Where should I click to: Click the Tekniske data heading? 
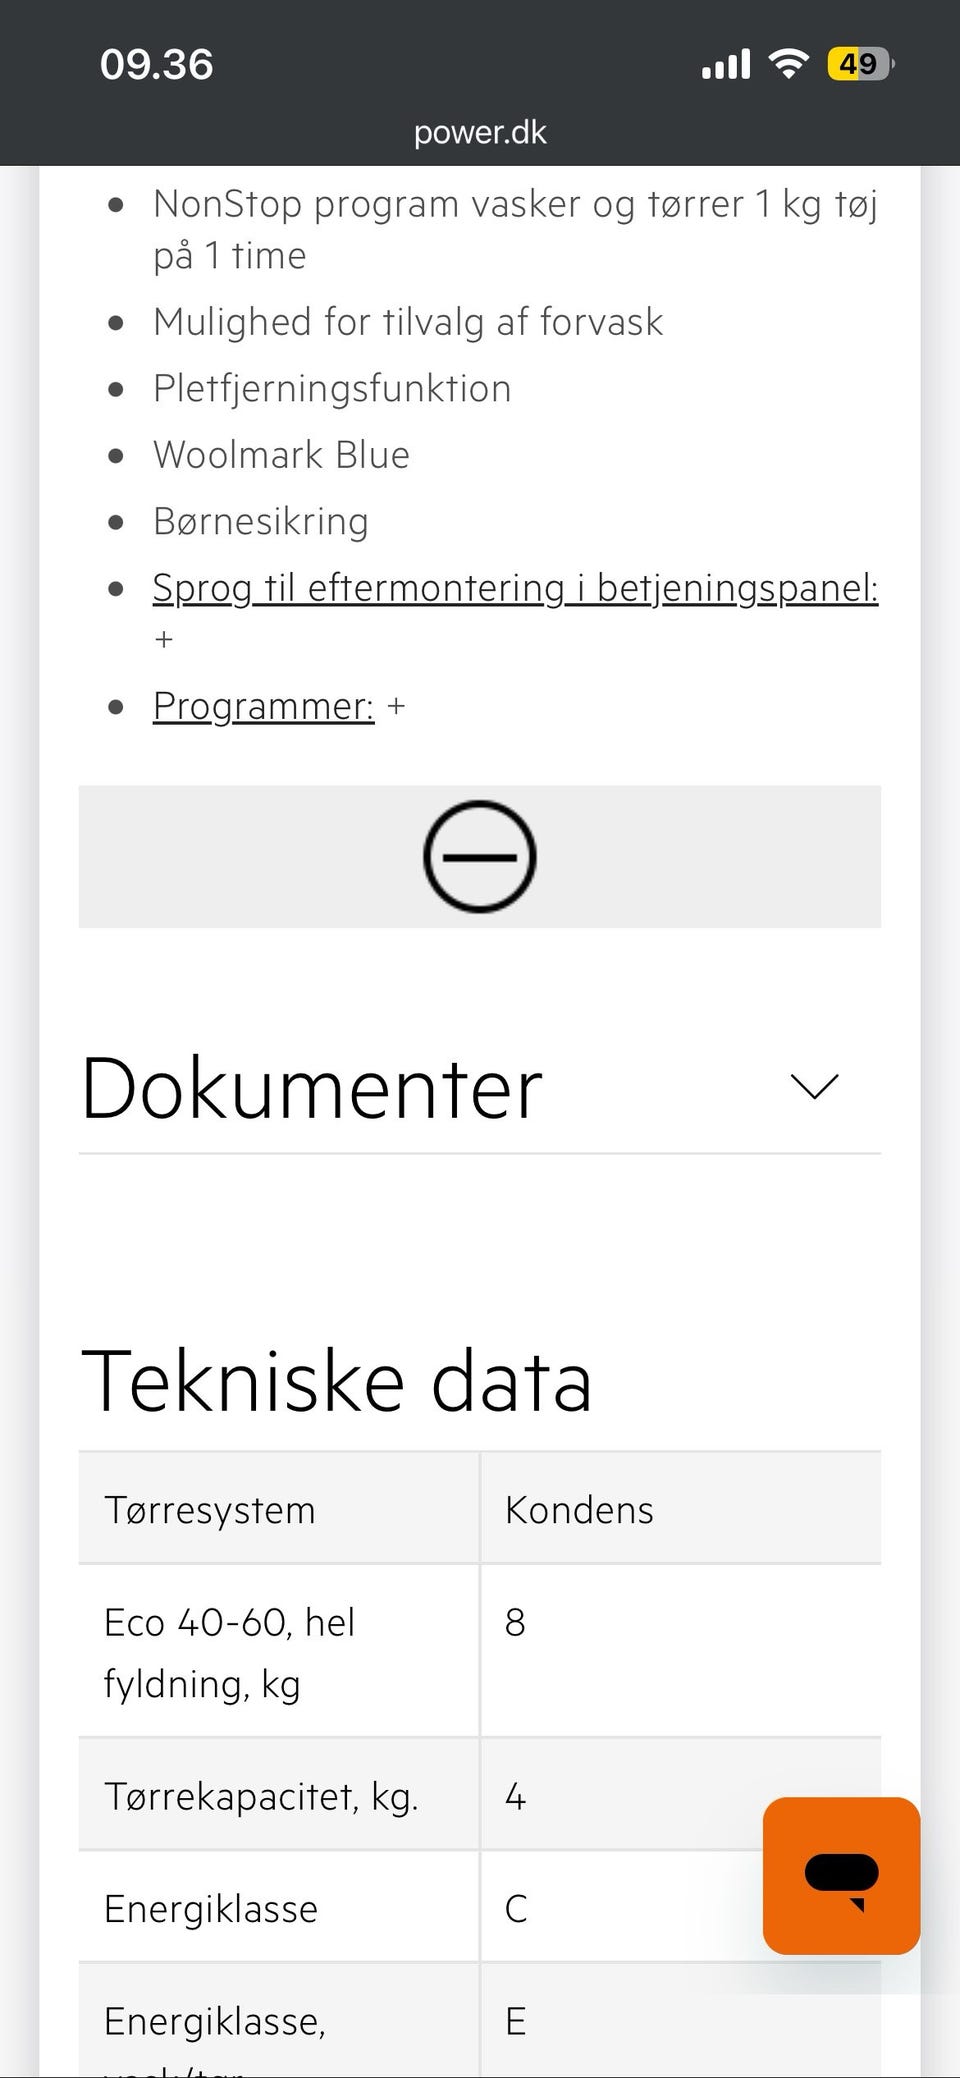(336, 1381)
